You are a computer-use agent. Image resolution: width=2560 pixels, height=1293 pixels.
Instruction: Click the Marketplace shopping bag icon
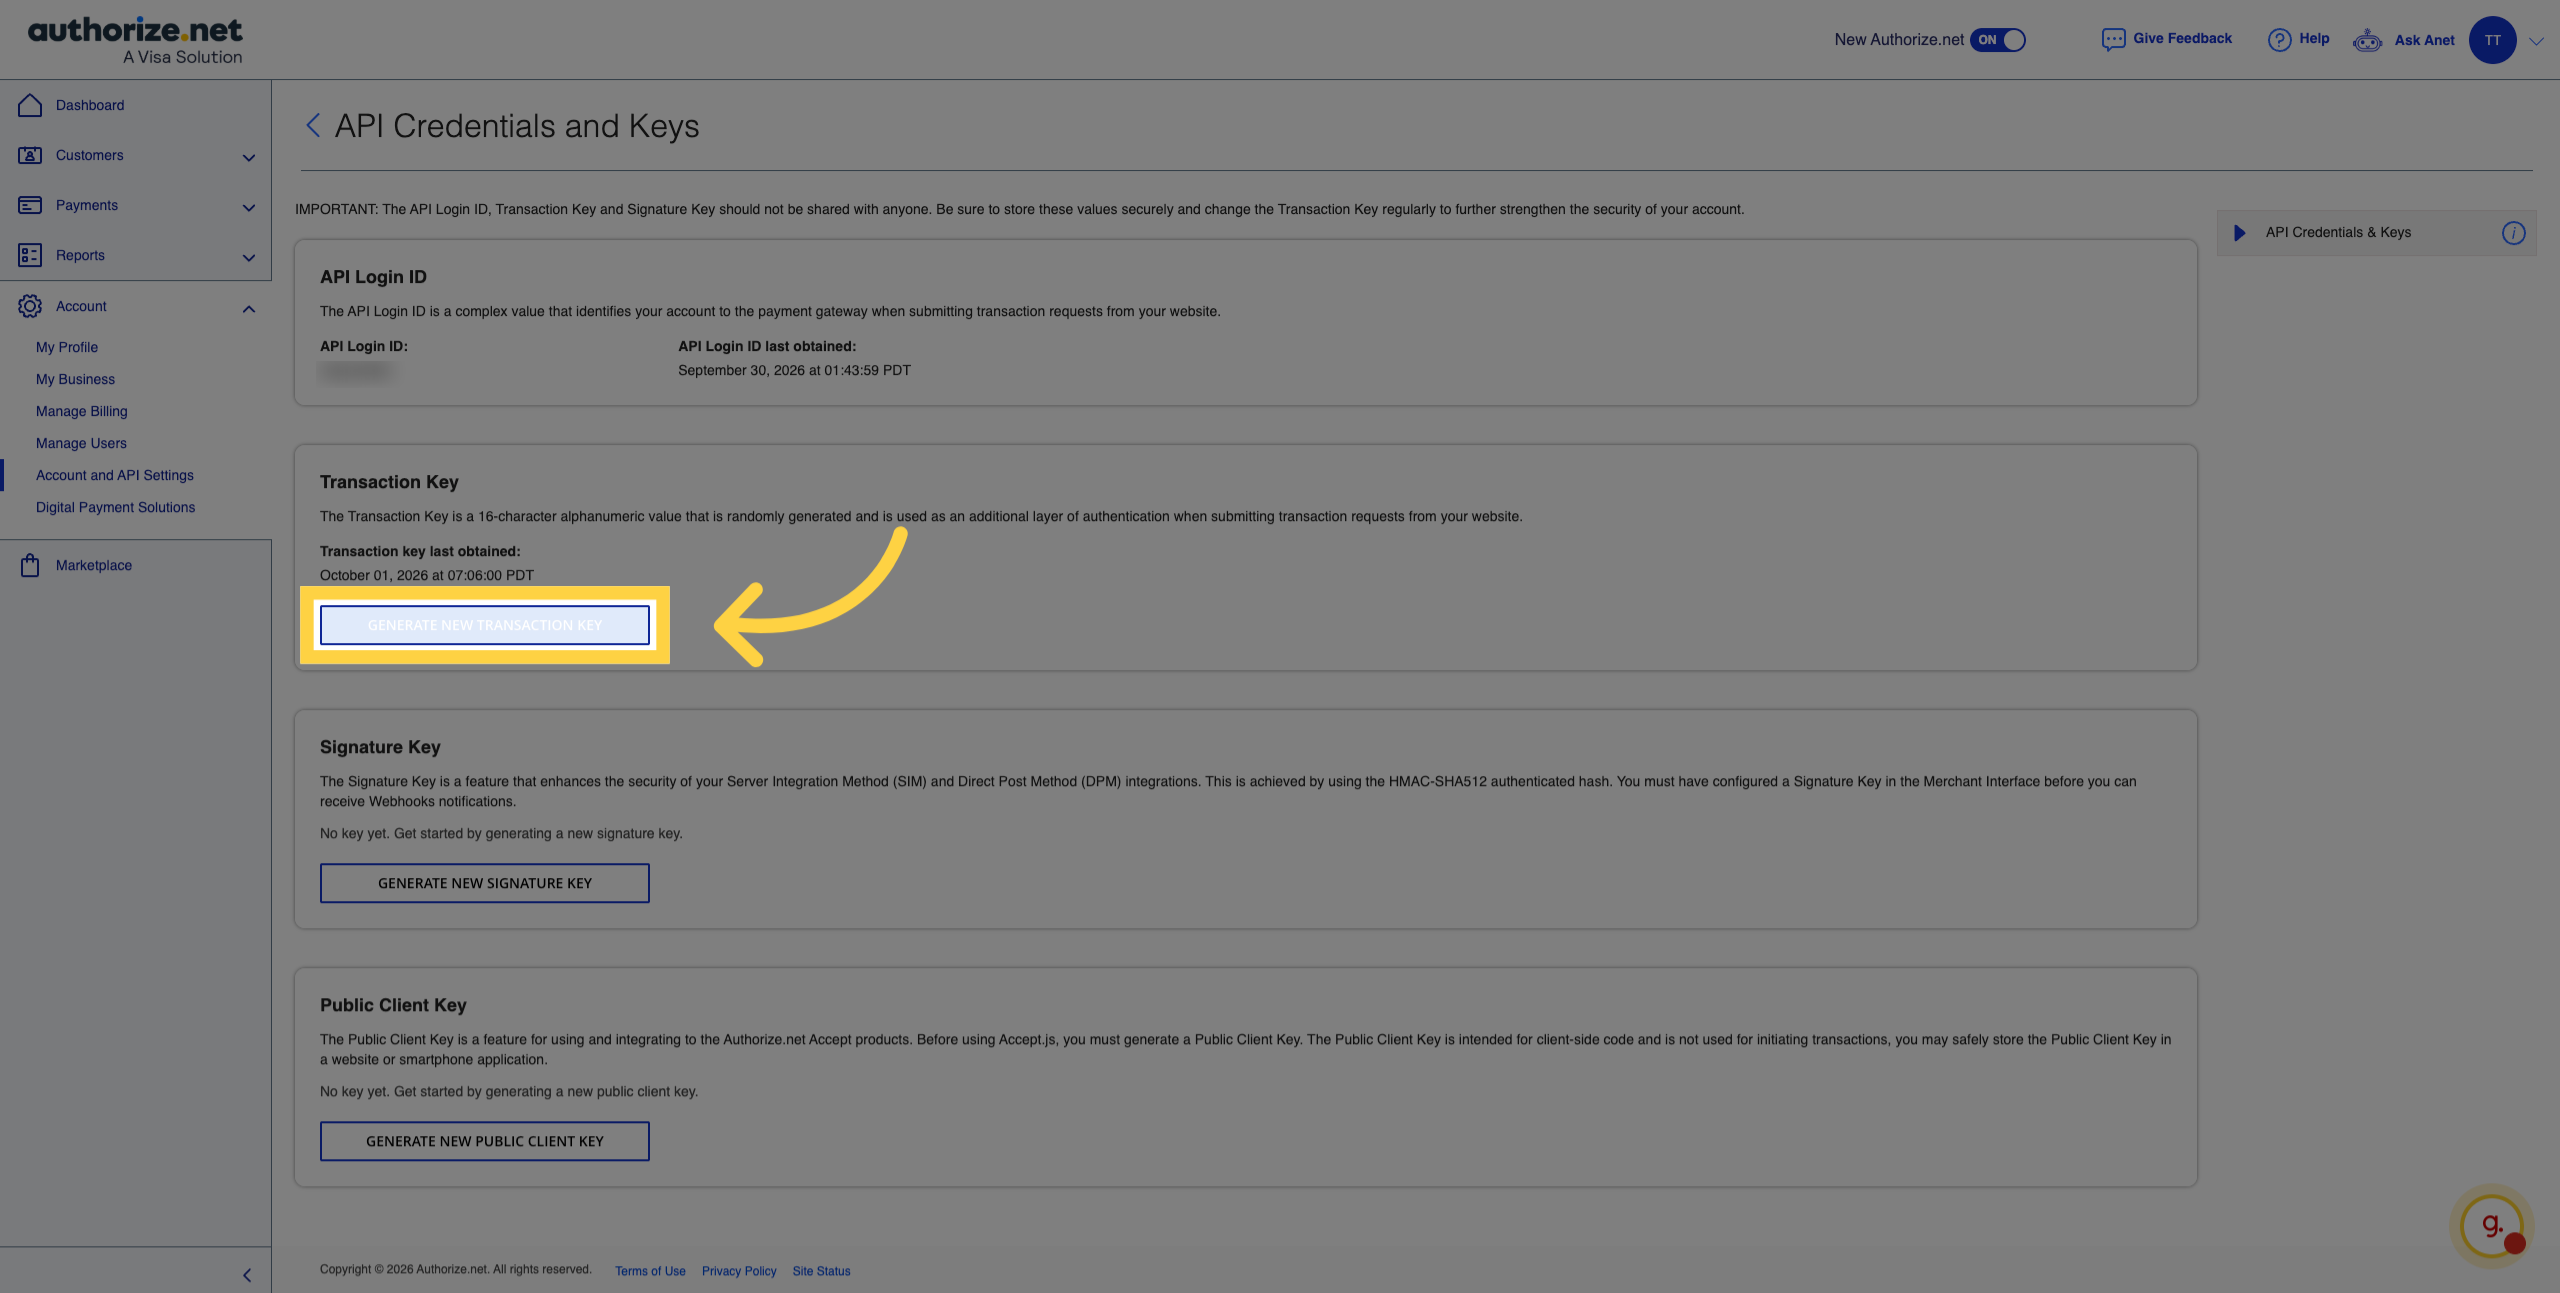pos(30,565)
